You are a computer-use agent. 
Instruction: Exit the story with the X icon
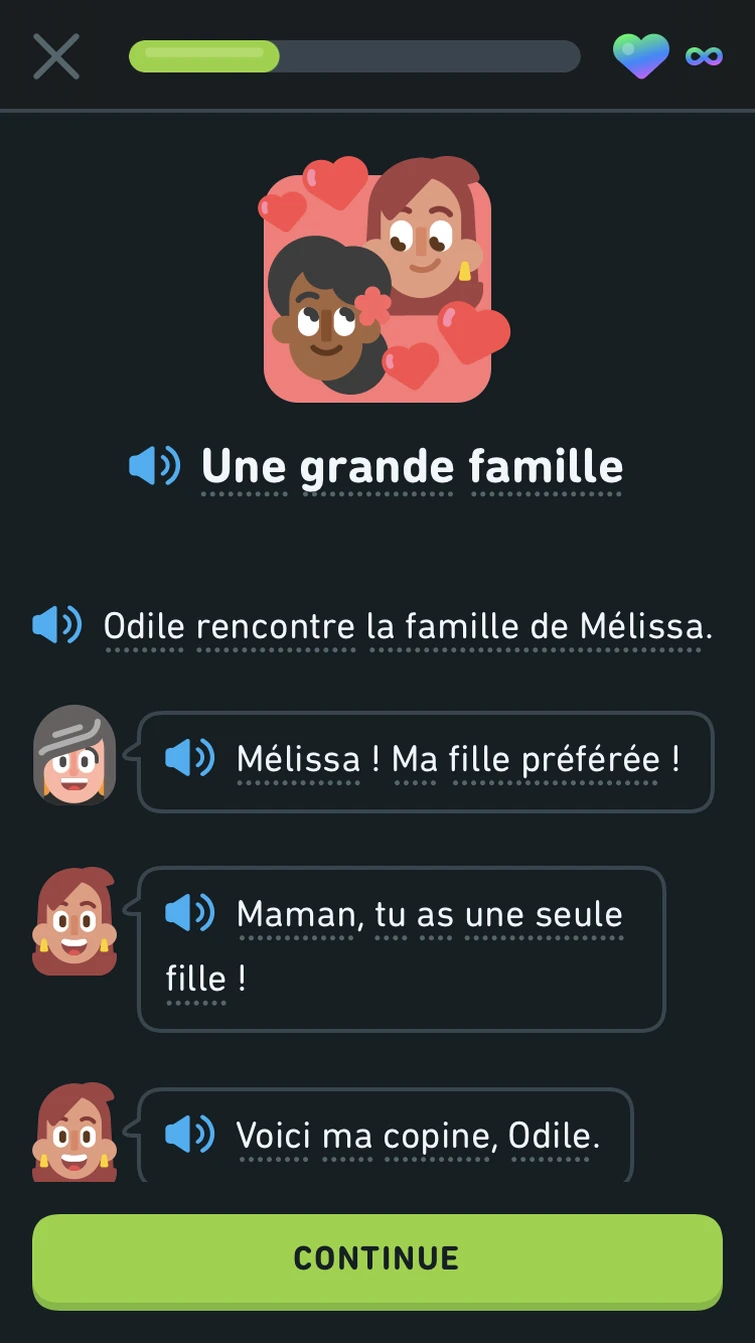(56, 56)
